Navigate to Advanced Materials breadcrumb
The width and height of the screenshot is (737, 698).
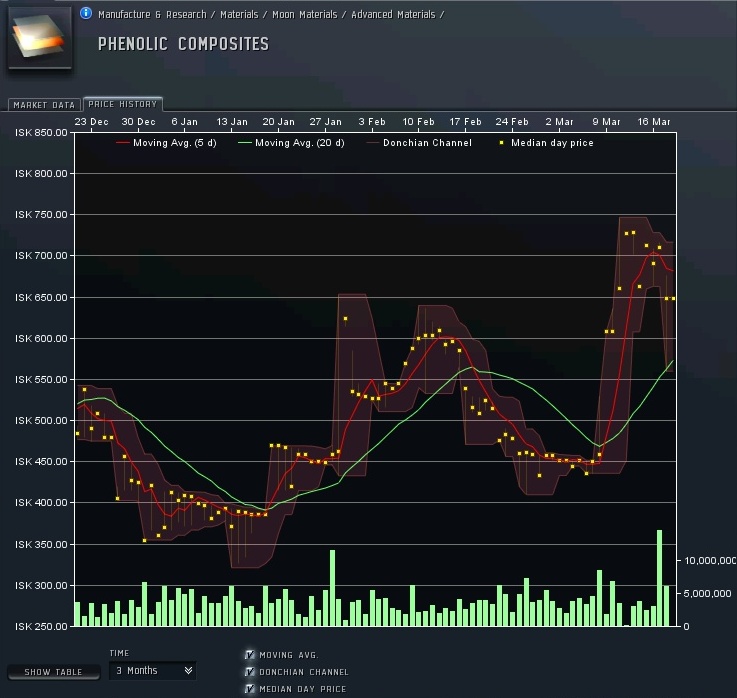[393, 15]
